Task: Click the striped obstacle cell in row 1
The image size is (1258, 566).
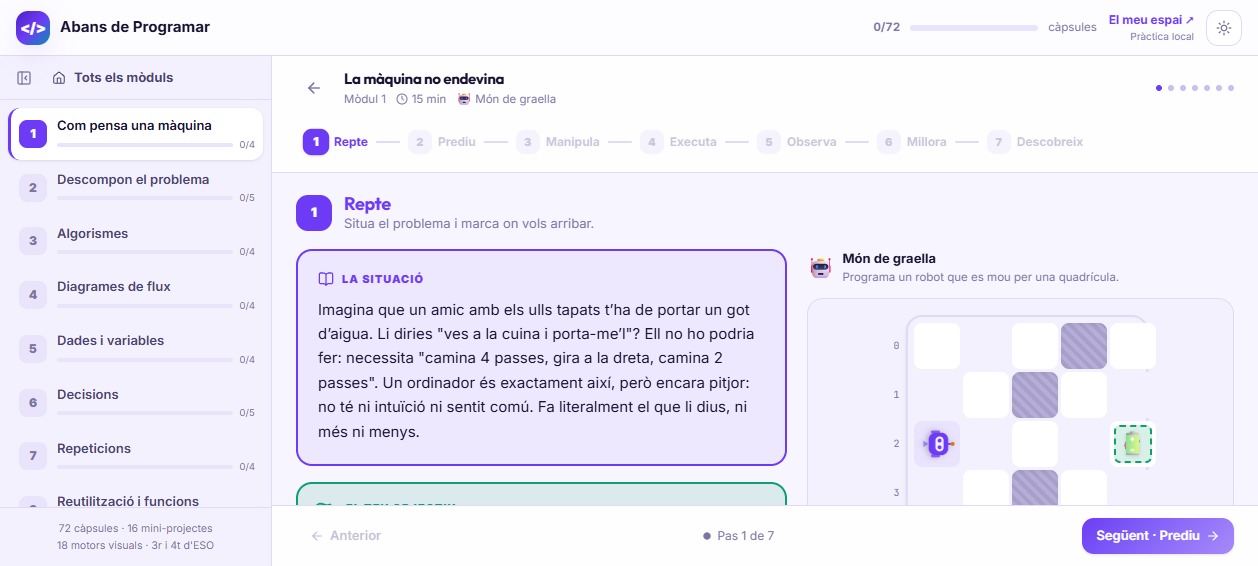Action: tap(1035, 395)
